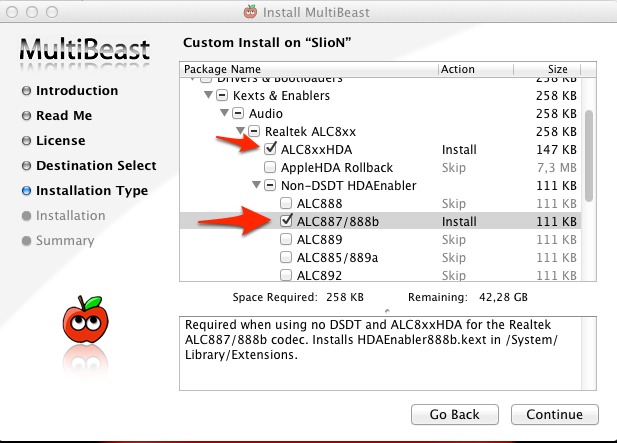Check the ALC889 checkbox

click(x=286, y=239)
